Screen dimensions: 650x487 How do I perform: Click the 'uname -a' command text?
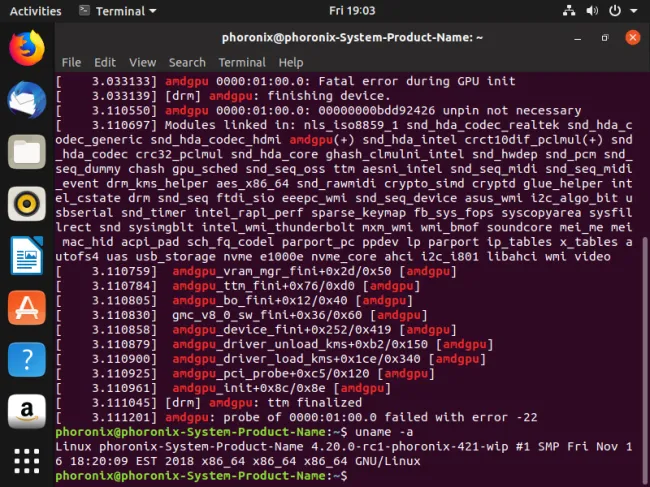click(384, 432)
